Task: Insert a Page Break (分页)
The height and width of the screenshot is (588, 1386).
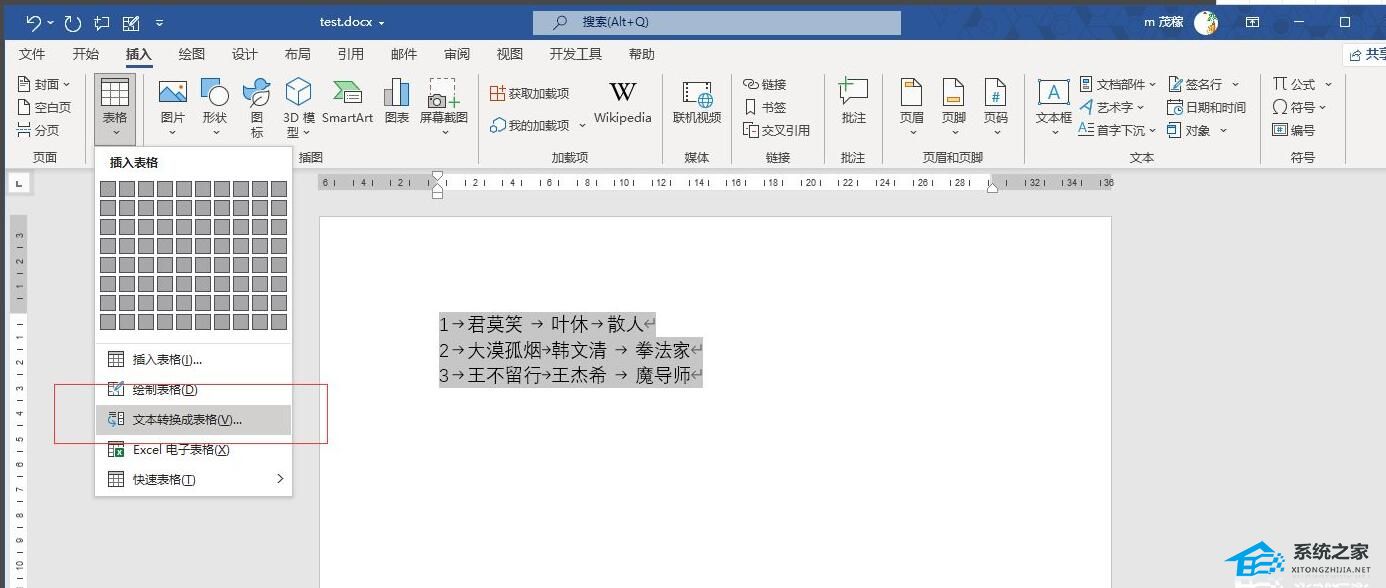Action: [x=39, y=130]
